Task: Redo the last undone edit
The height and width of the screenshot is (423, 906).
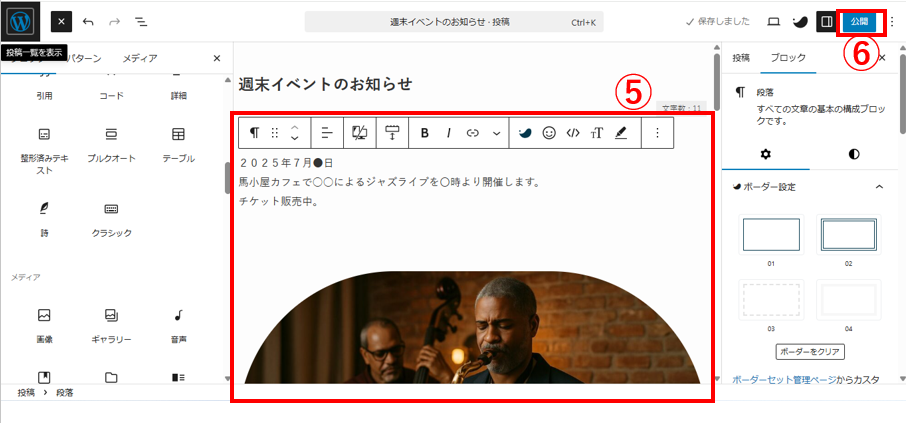Action: click(114, 22)
